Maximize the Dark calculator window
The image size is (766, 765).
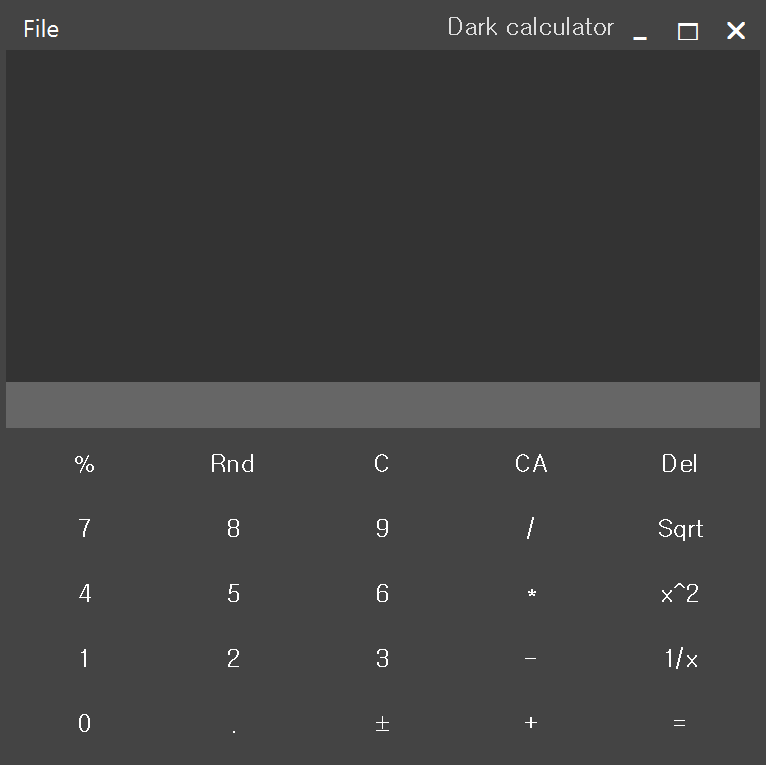(688, 31)
